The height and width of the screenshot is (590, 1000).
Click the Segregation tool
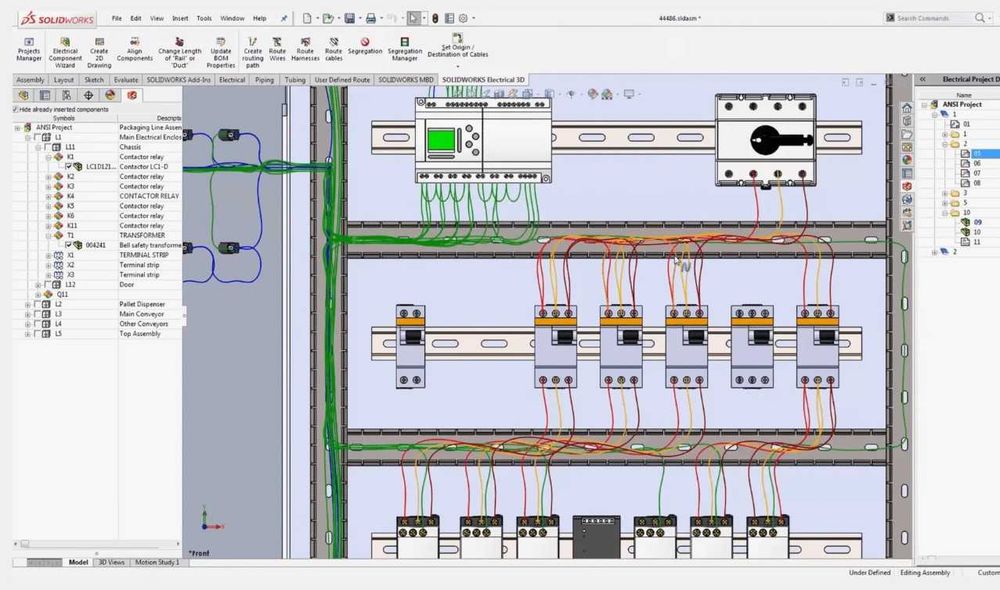click(x=365, y=46)
